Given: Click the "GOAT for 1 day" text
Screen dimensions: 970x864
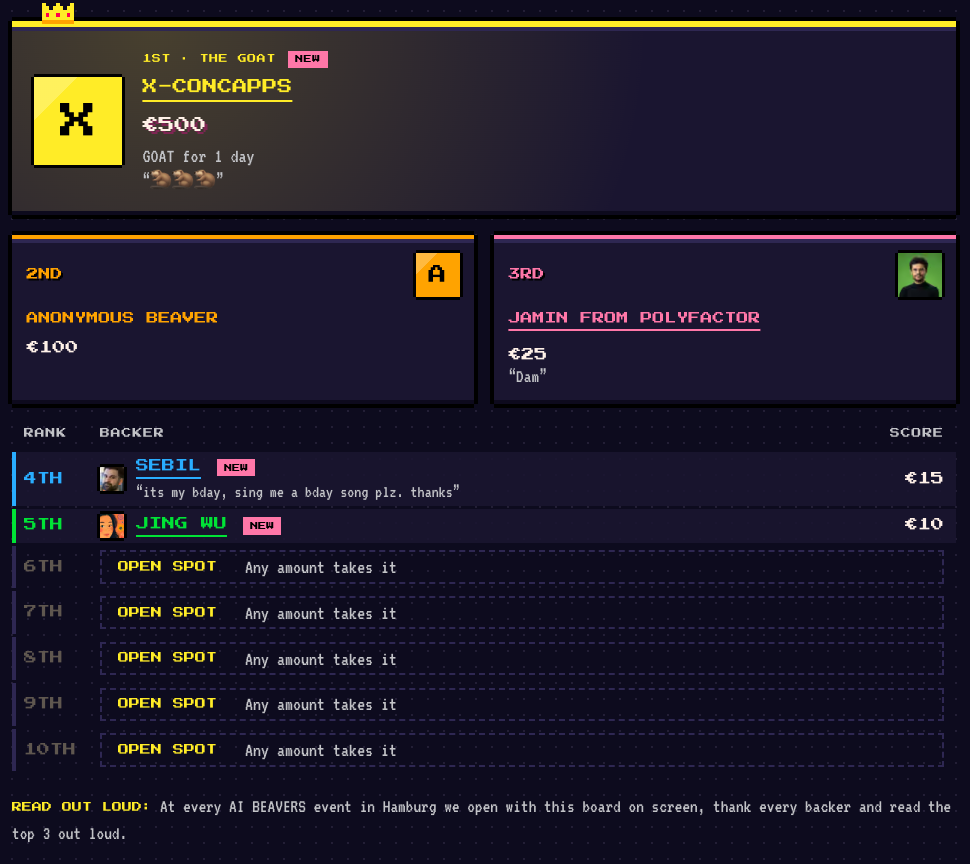Looking at the screenshot, I should tap(199, 157).
